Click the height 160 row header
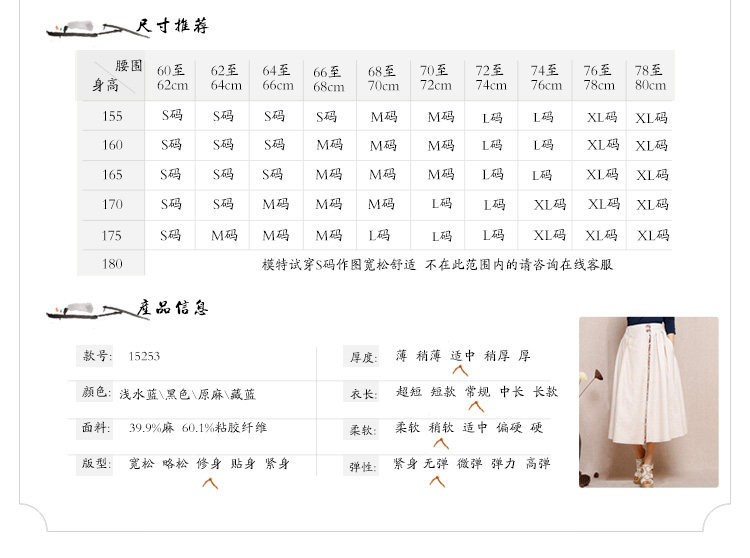 112,145
